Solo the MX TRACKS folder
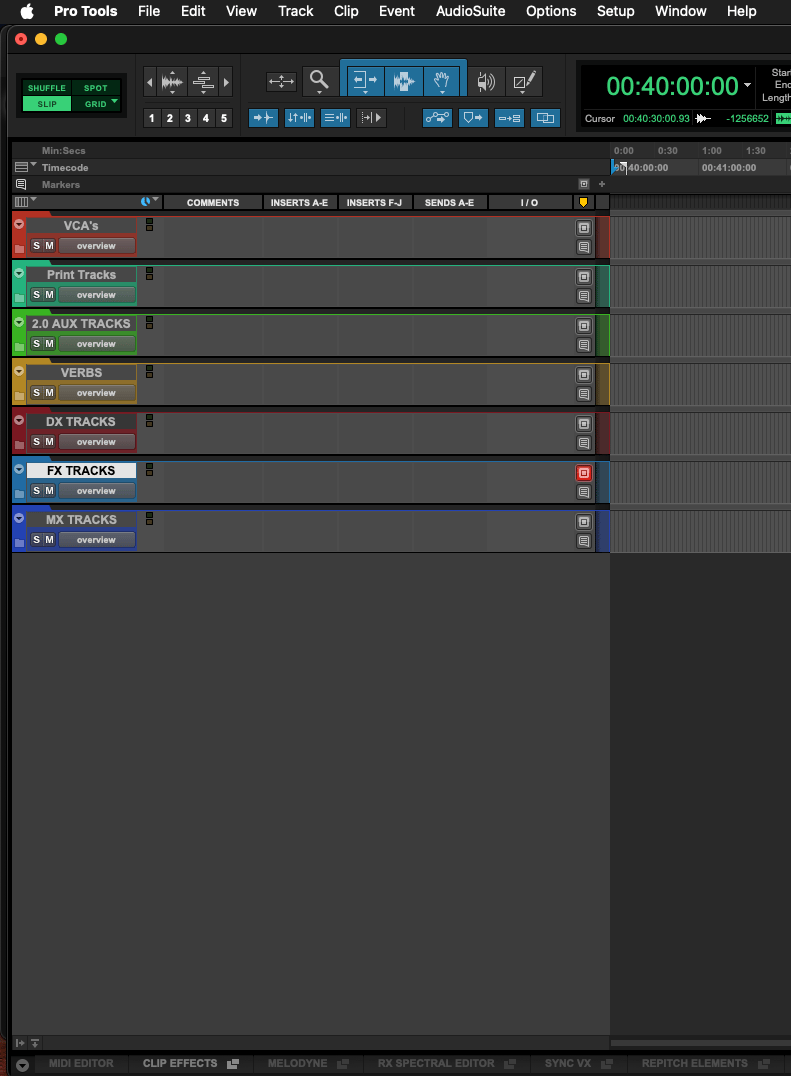The width and height of the screenshot is (791, 1076). click(36, 539)
